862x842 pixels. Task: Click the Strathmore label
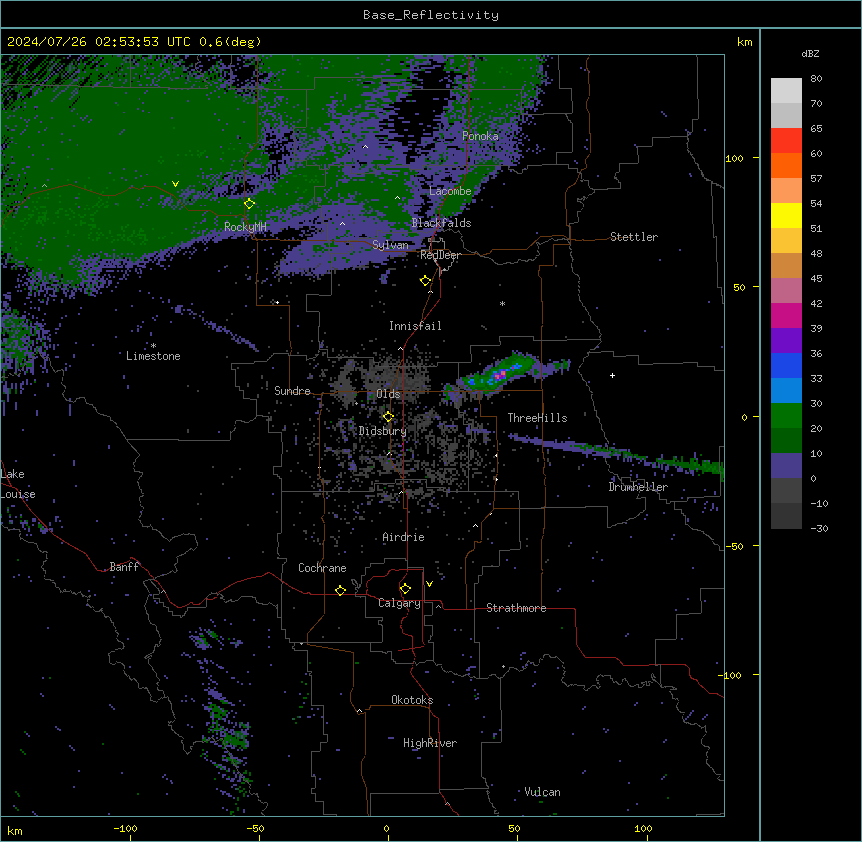(x=516, y=608)
